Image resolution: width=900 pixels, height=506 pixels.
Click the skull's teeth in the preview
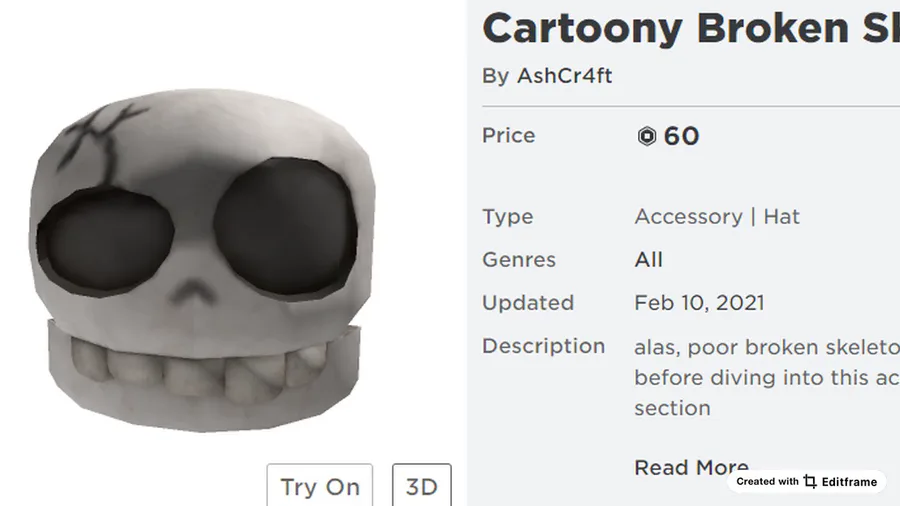201,369
